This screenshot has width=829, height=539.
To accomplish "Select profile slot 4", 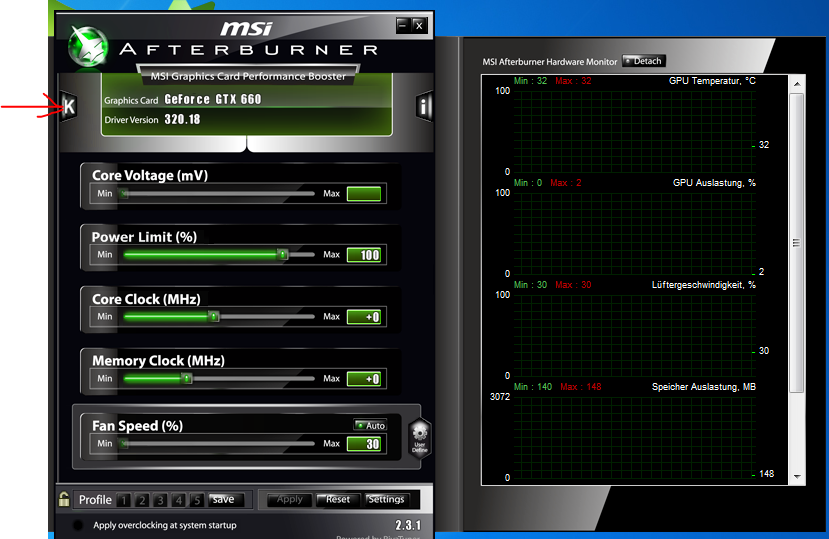I will 179,500.
